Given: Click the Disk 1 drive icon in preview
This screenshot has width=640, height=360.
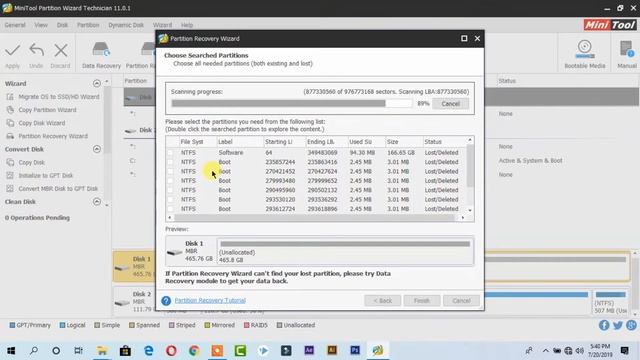Looking at the screenshot, I should coord(175,252).
